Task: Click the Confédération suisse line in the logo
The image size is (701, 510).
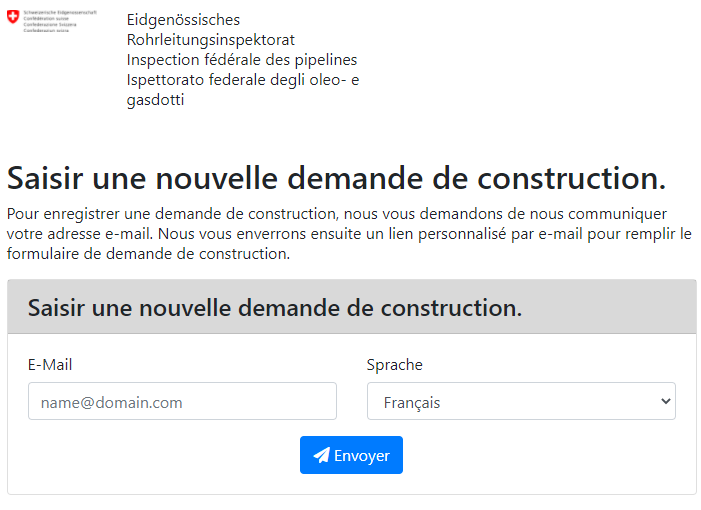Action: tap(46, 19)
